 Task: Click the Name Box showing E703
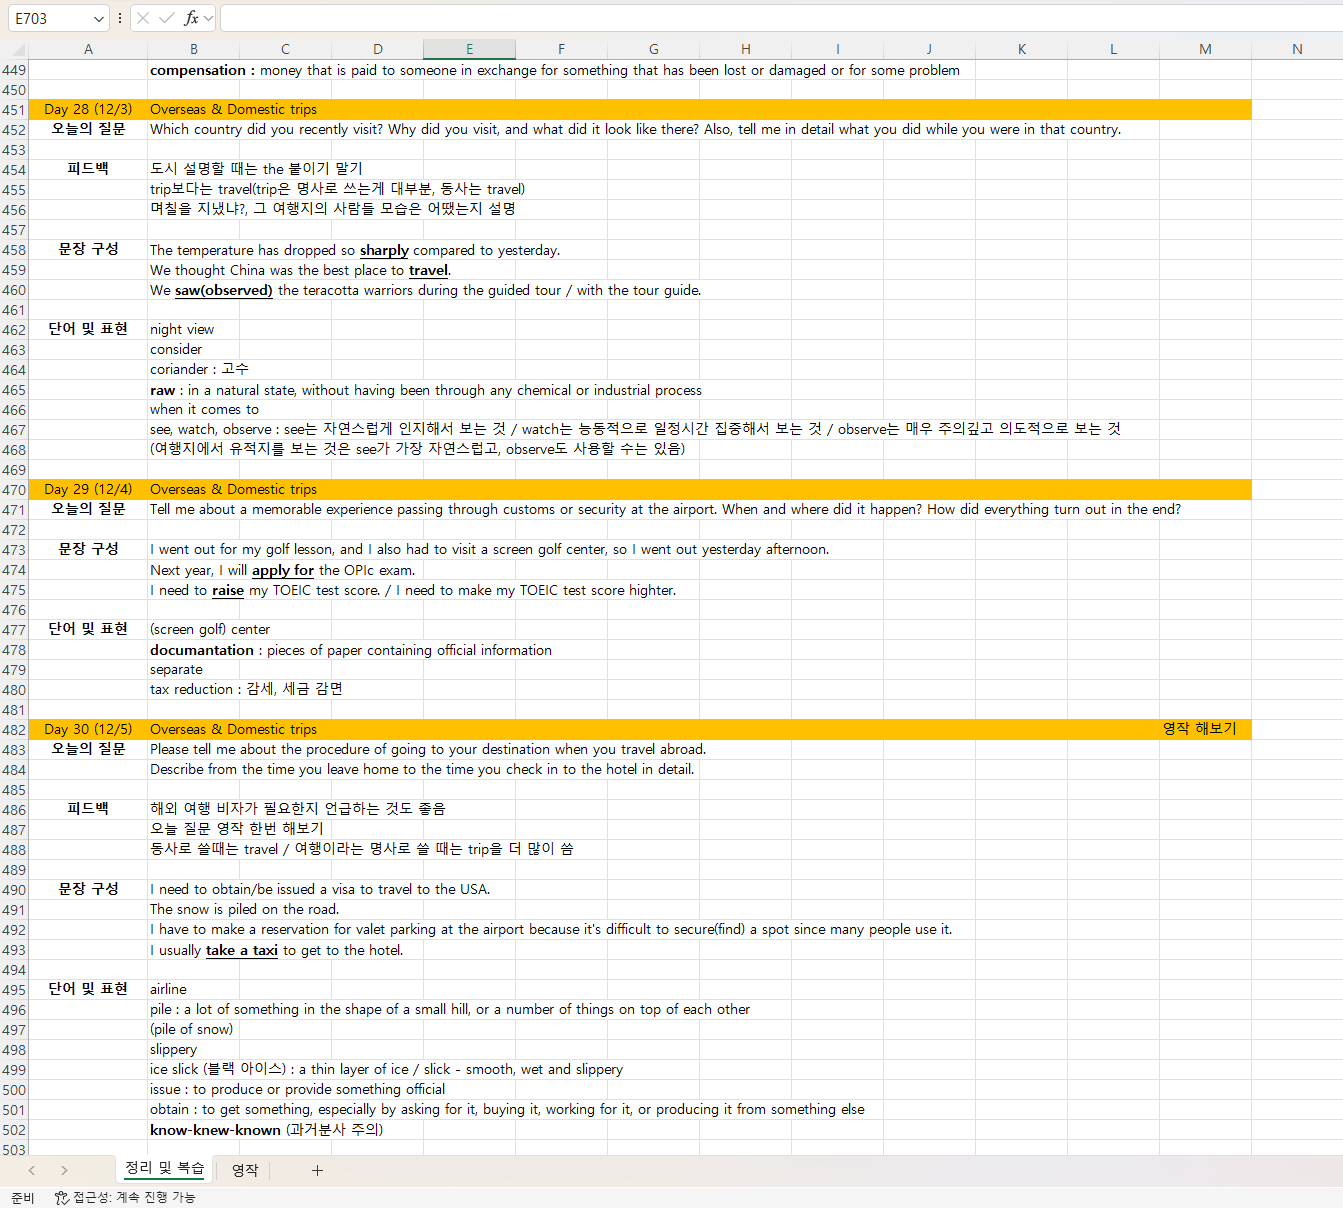pos(50,18)
